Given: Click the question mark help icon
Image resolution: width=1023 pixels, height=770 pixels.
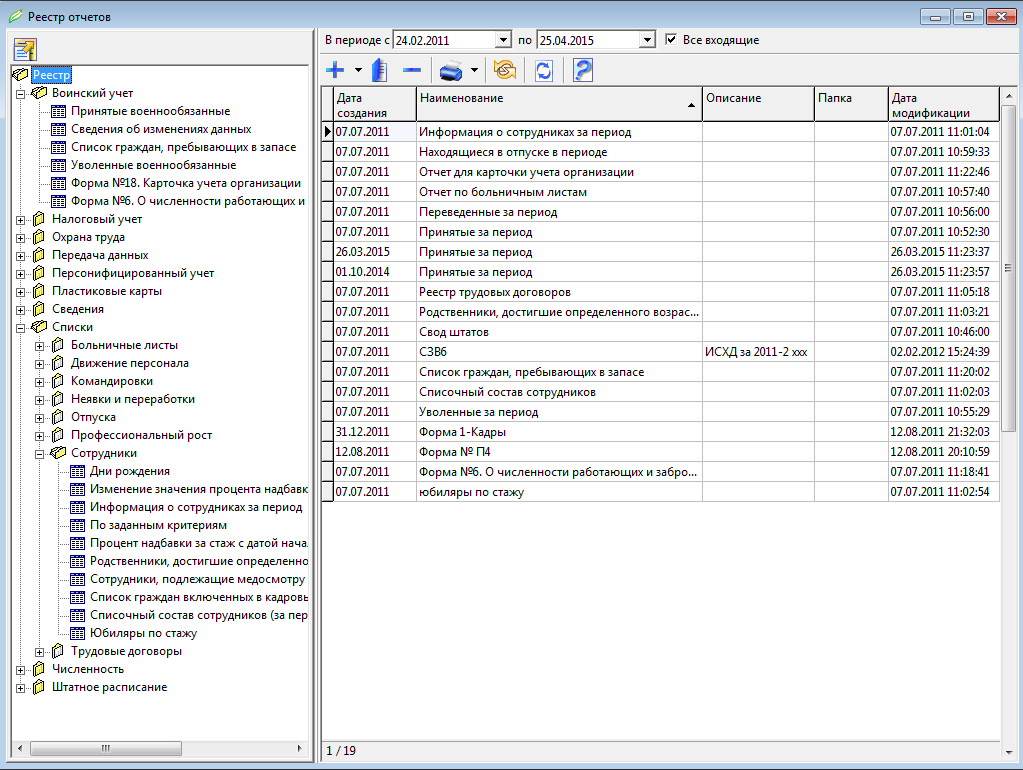Looking at the screenshot, I should [x=583, y=70].
